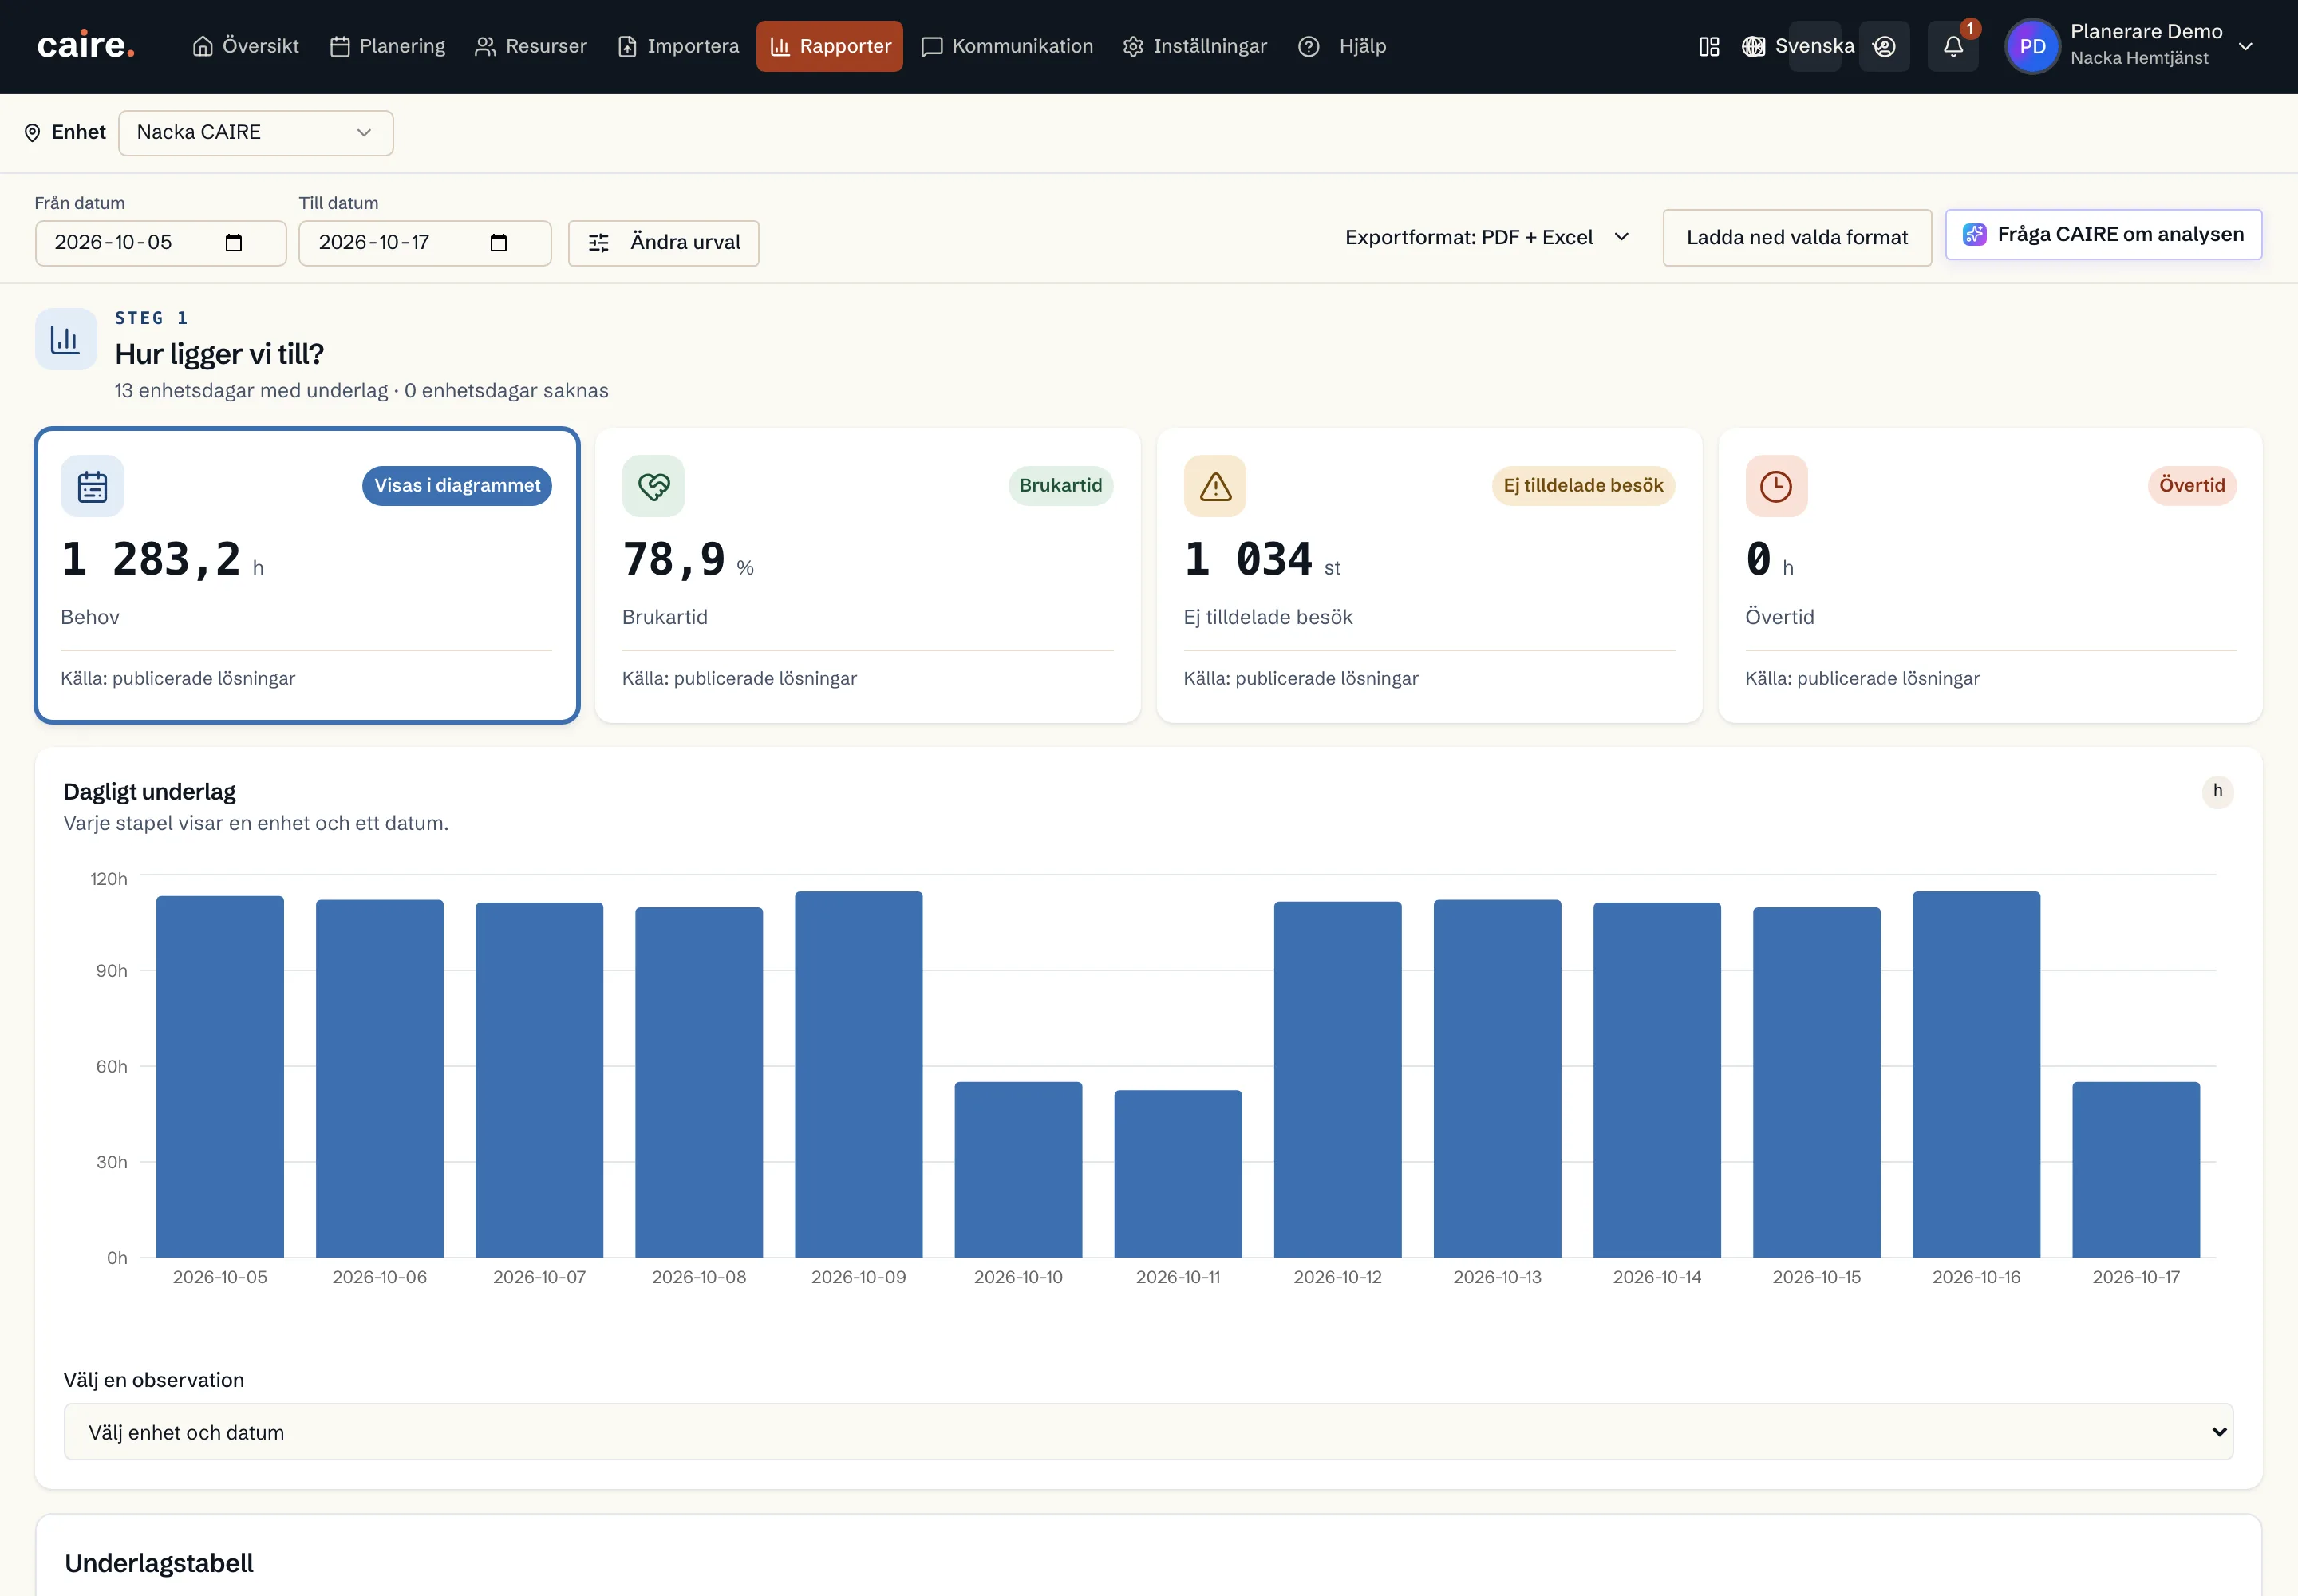Switch language via Svenska selector
This screenshot has width=2298, height=1596.
tap(1798, 46)
